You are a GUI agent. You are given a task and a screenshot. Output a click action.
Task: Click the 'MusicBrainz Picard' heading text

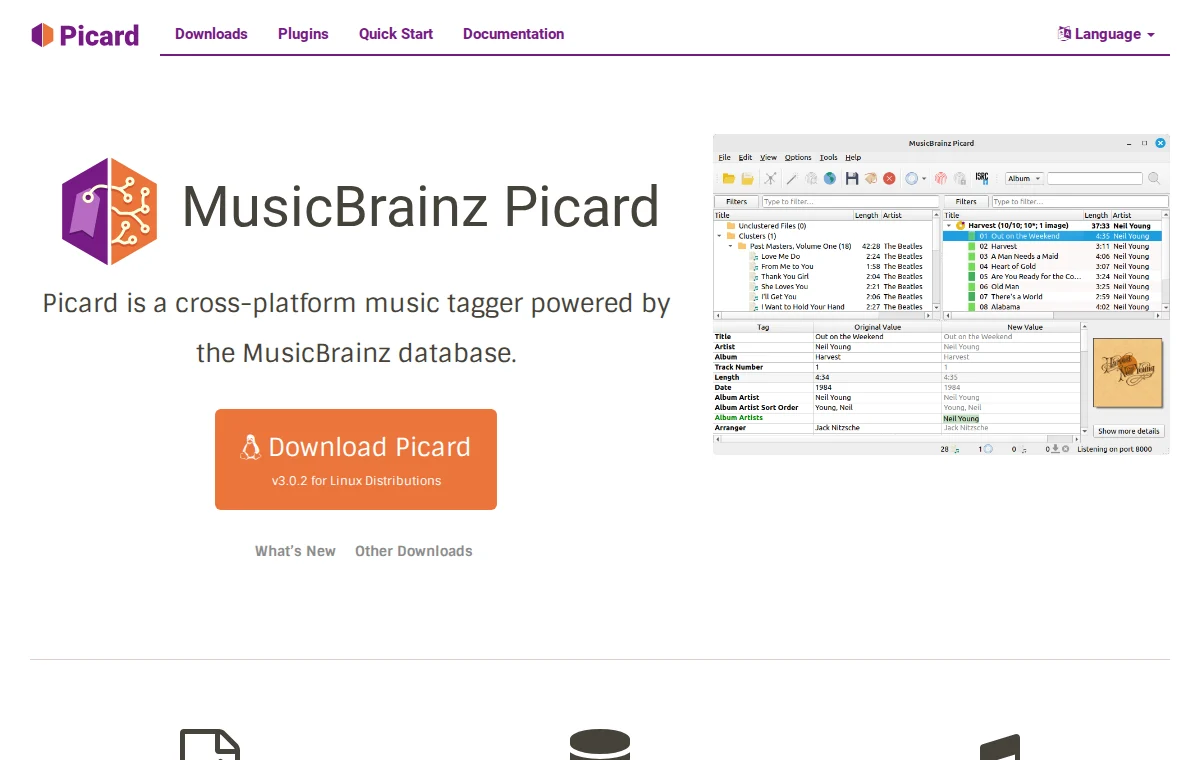pos(421,207)
